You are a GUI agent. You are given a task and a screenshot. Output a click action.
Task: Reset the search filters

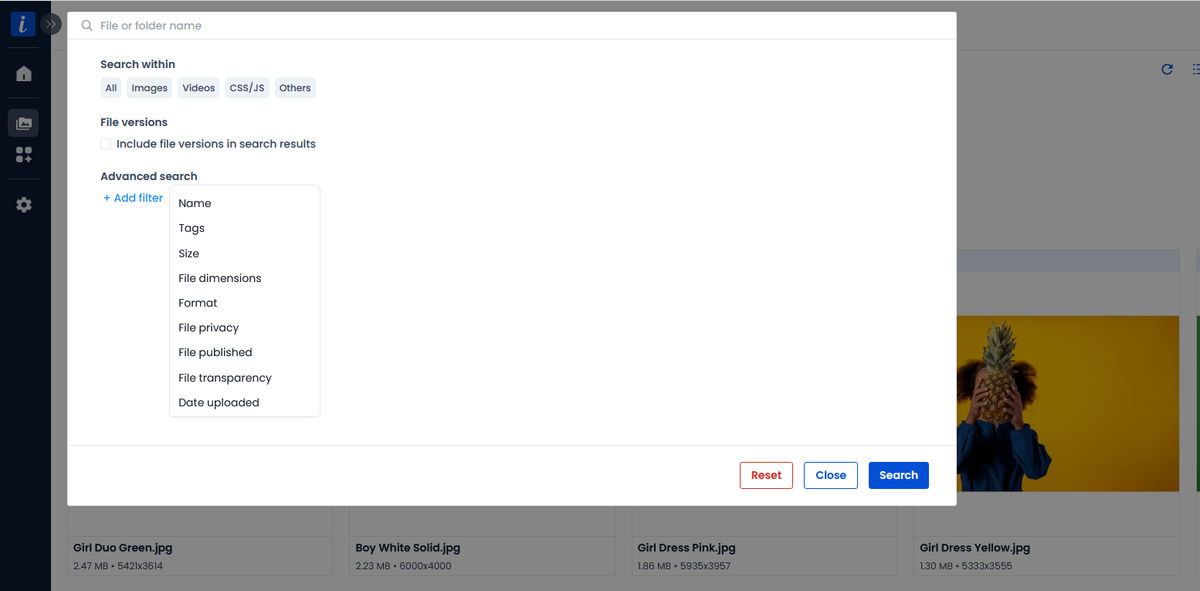765,475
